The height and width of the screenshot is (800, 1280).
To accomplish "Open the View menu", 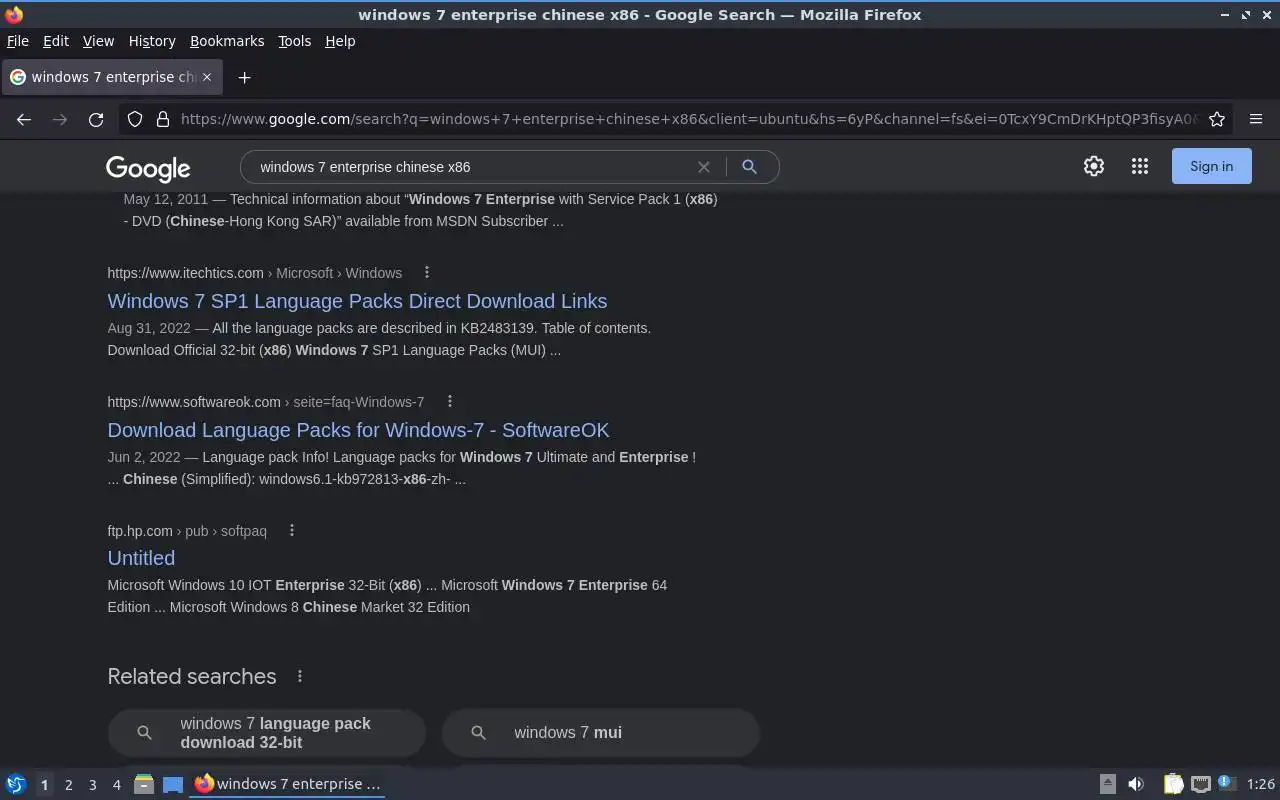I will click(x=98, y=41).
